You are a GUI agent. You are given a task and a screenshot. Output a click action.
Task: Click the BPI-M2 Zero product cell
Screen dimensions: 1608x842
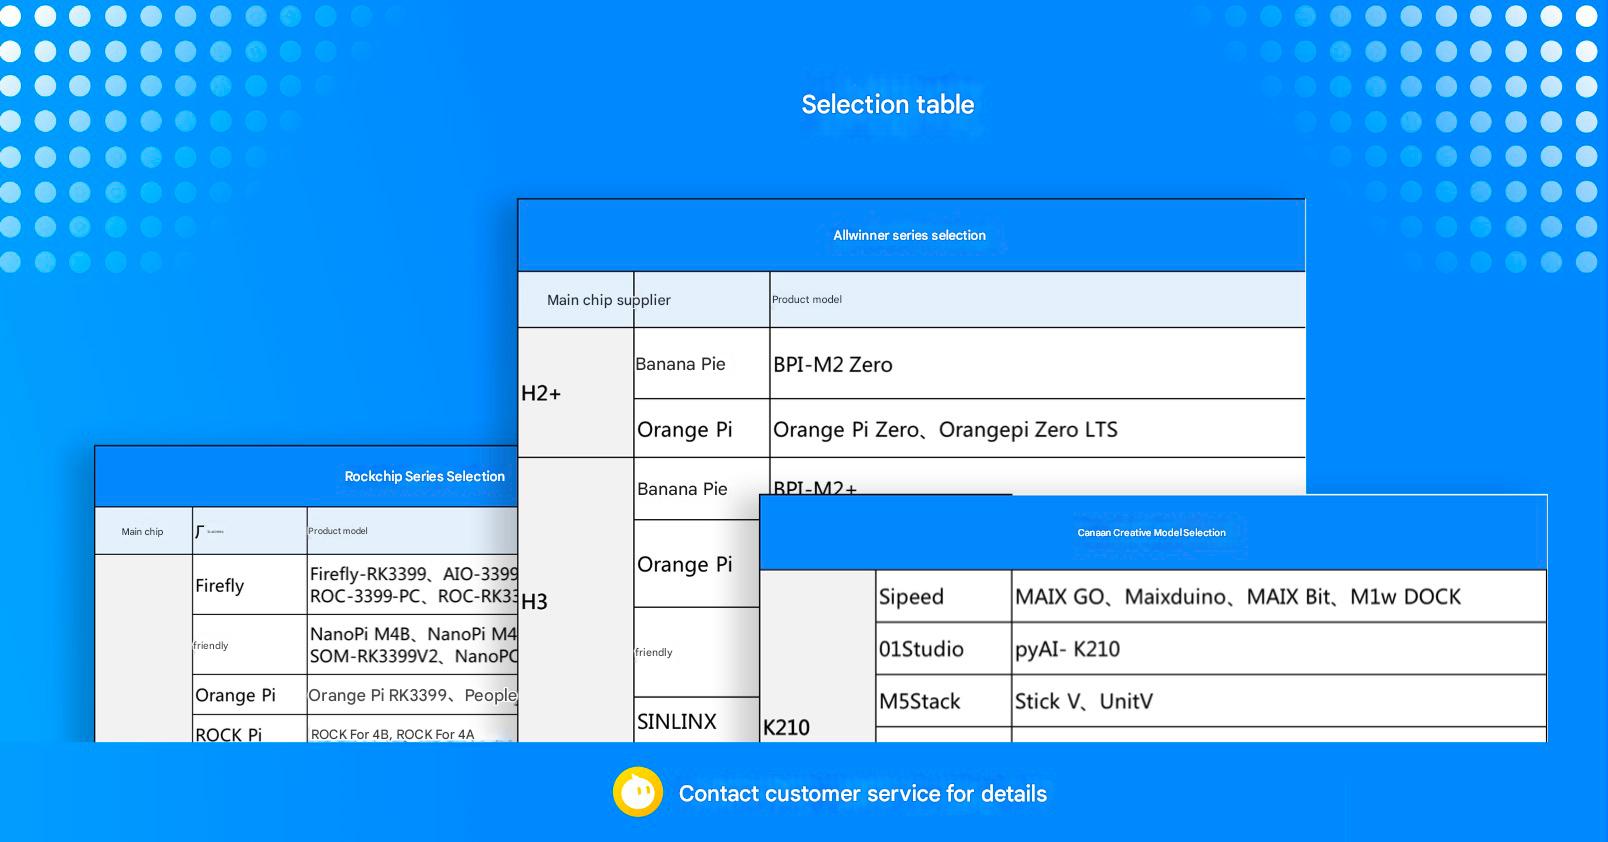(x=1036, y=365)
